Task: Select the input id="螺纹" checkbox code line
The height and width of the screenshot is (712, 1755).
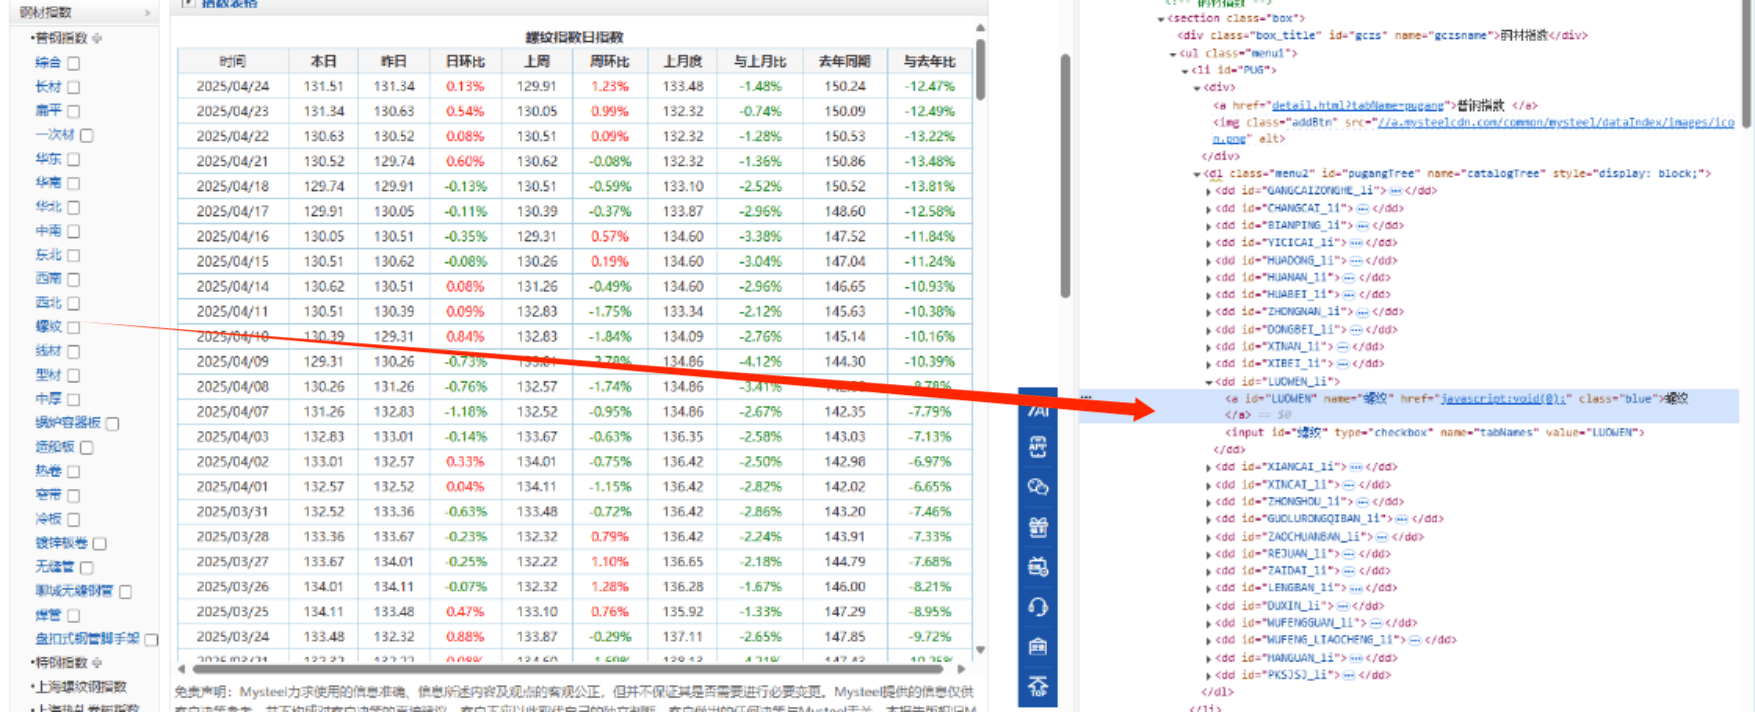Action: pos(1435,433)
